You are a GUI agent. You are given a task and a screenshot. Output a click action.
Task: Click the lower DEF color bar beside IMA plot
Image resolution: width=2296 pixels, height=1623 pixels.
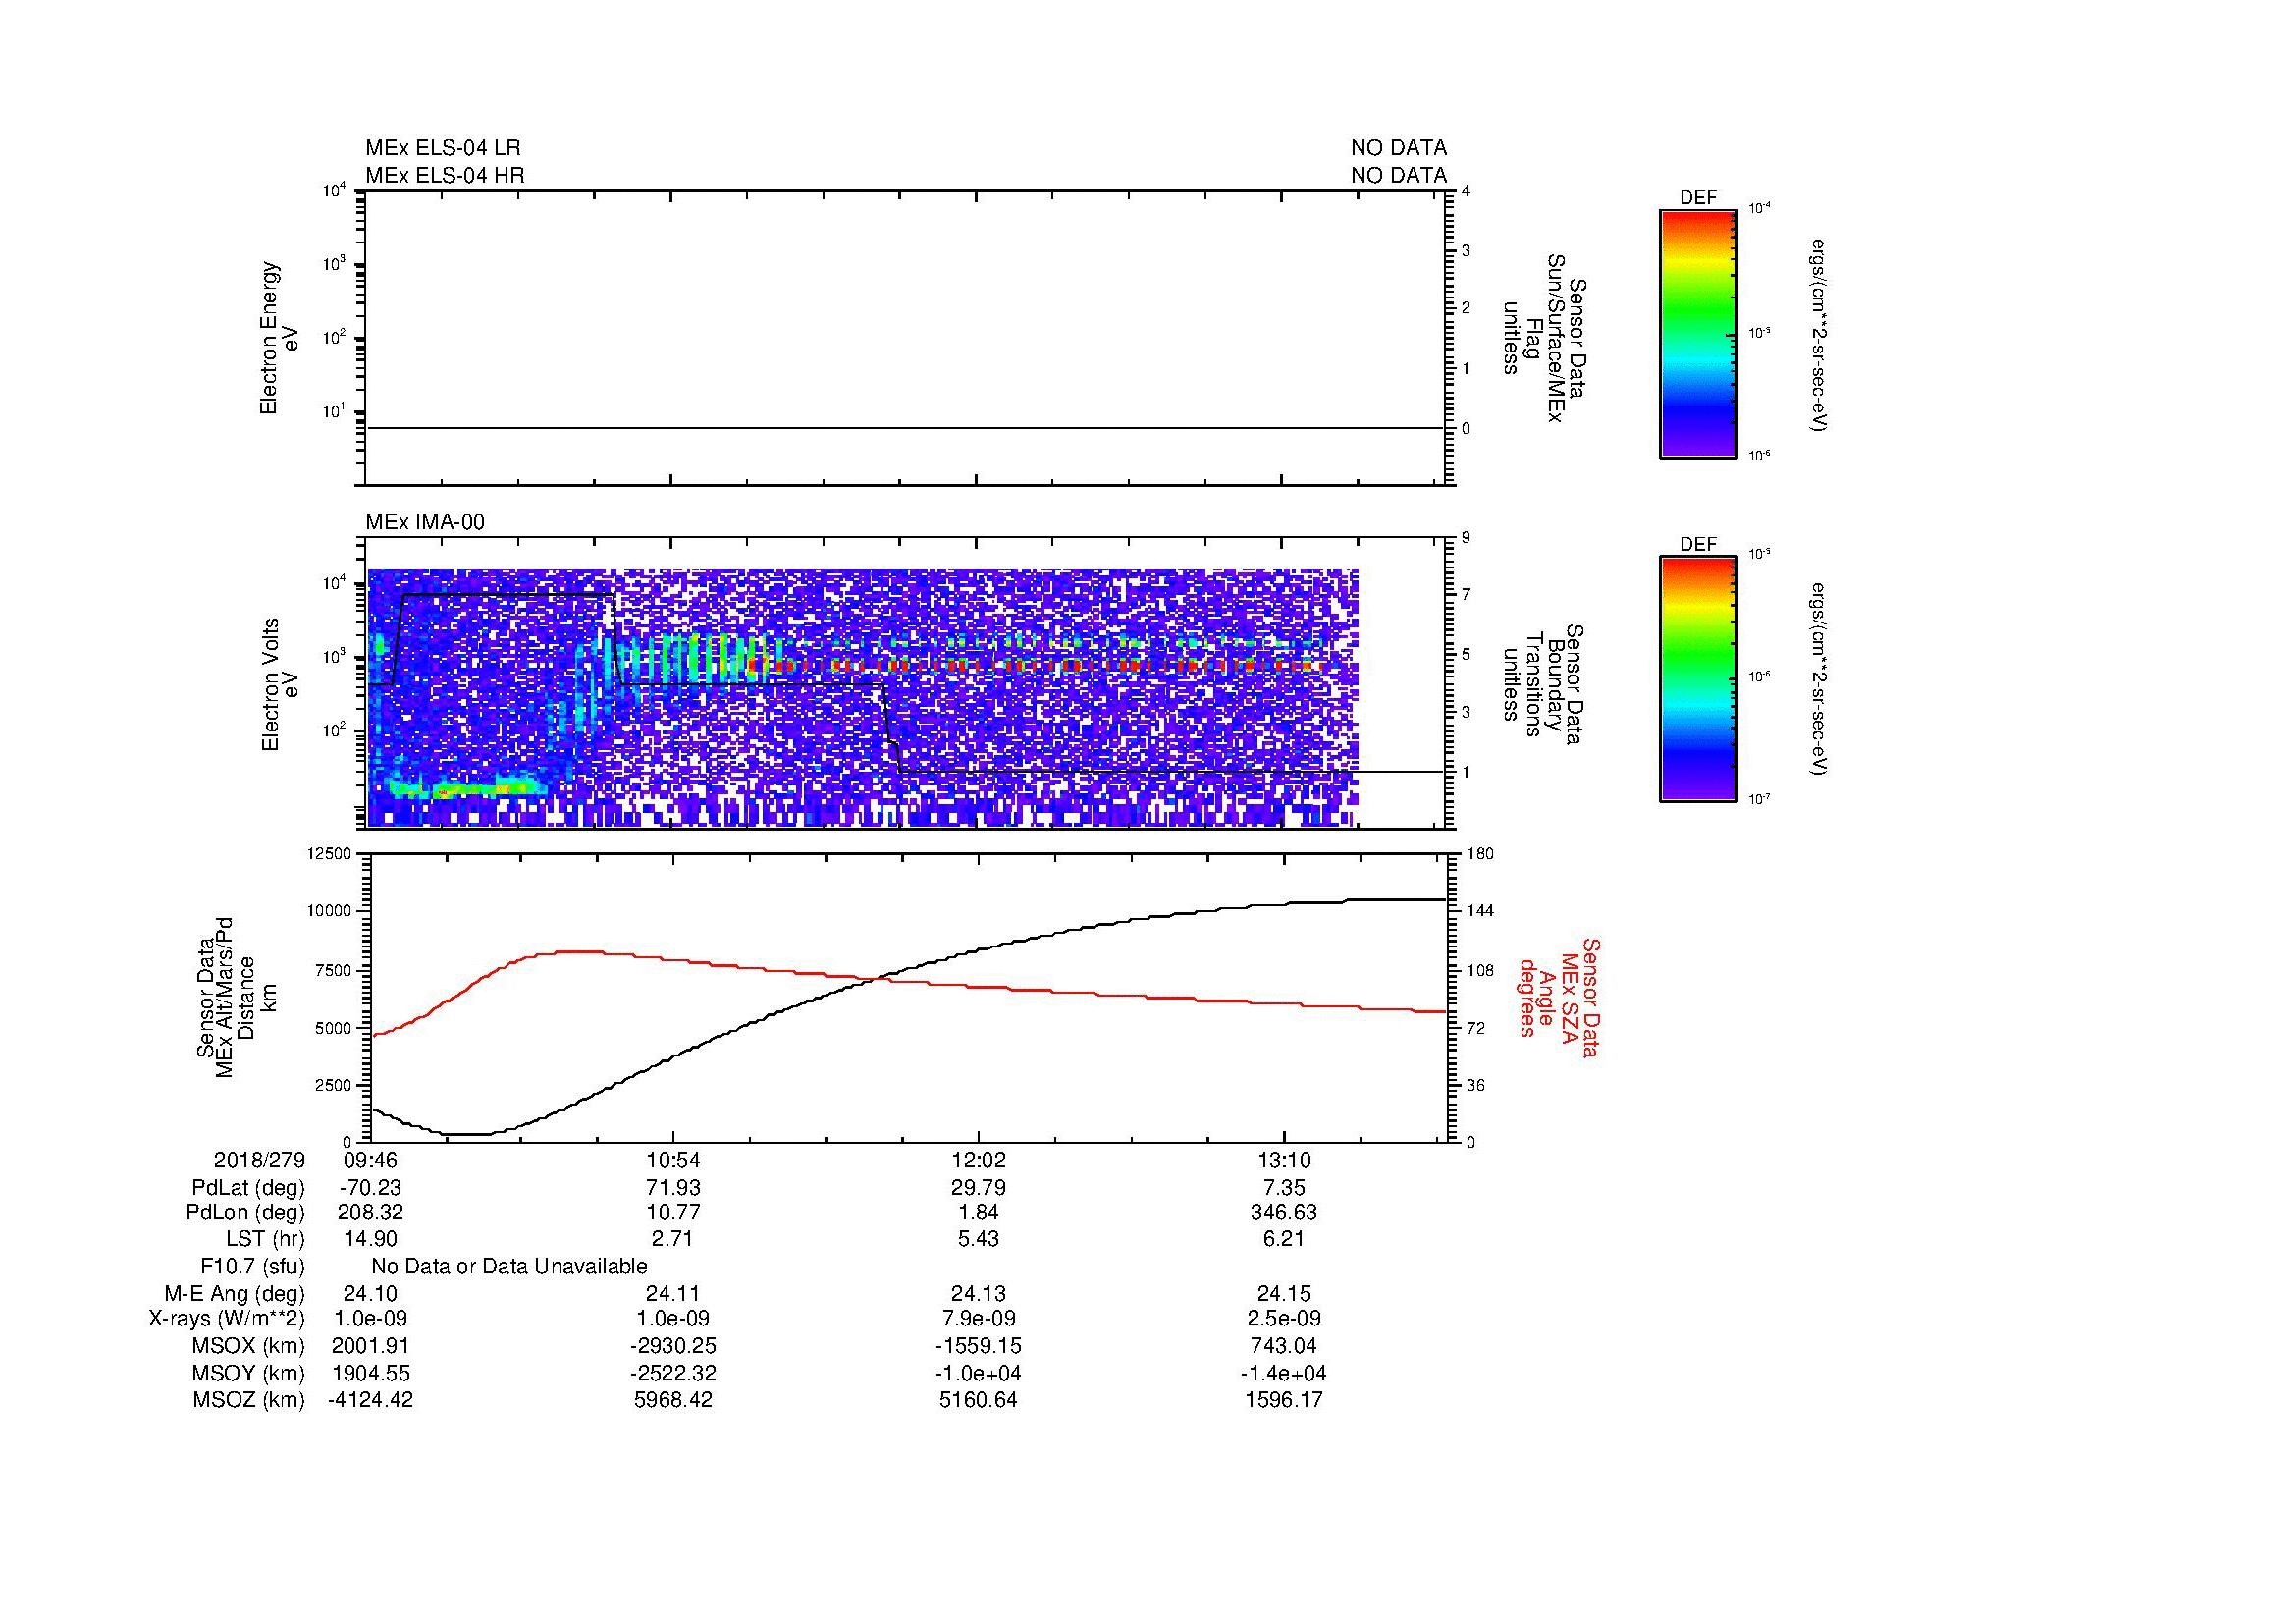click(1697, 679)
